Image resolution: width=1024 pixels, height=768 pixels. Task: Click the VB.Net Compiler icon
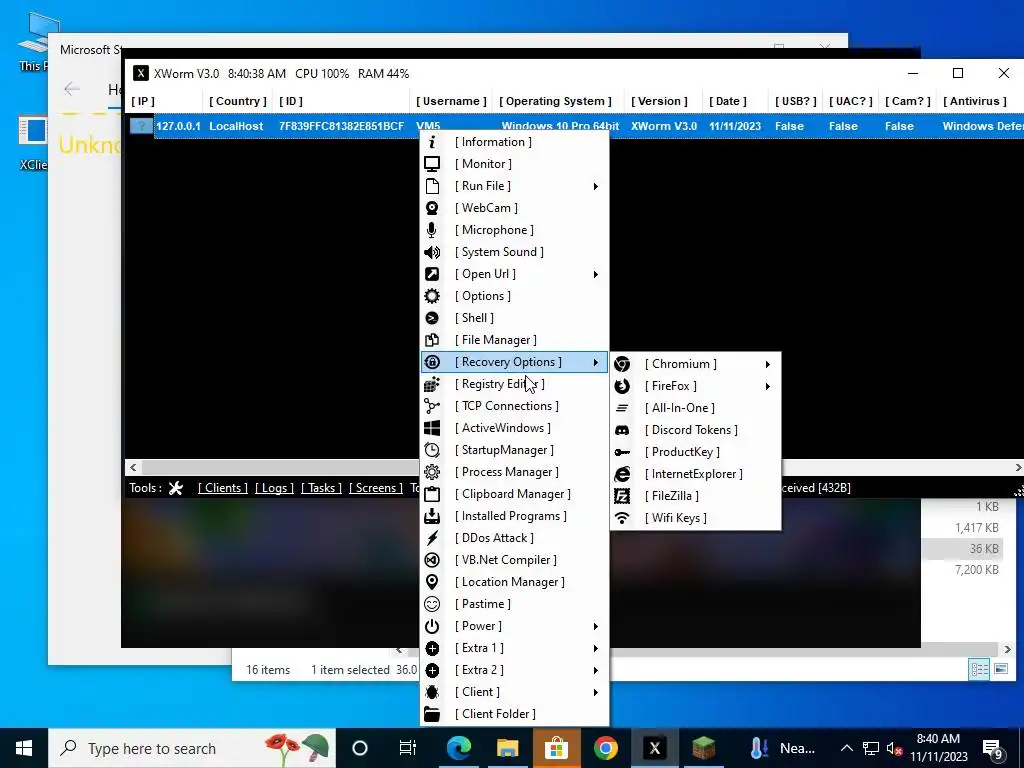coord(432,560)
